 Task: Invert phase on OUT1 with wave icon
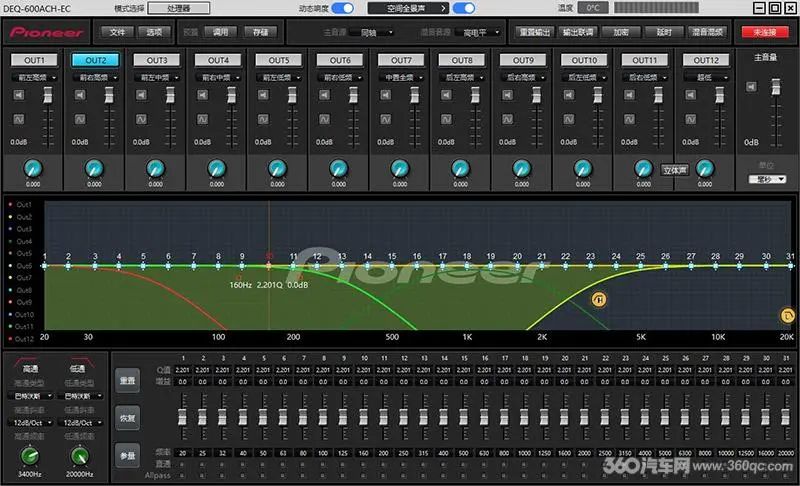pyautogui.click(x=19, y=119)
